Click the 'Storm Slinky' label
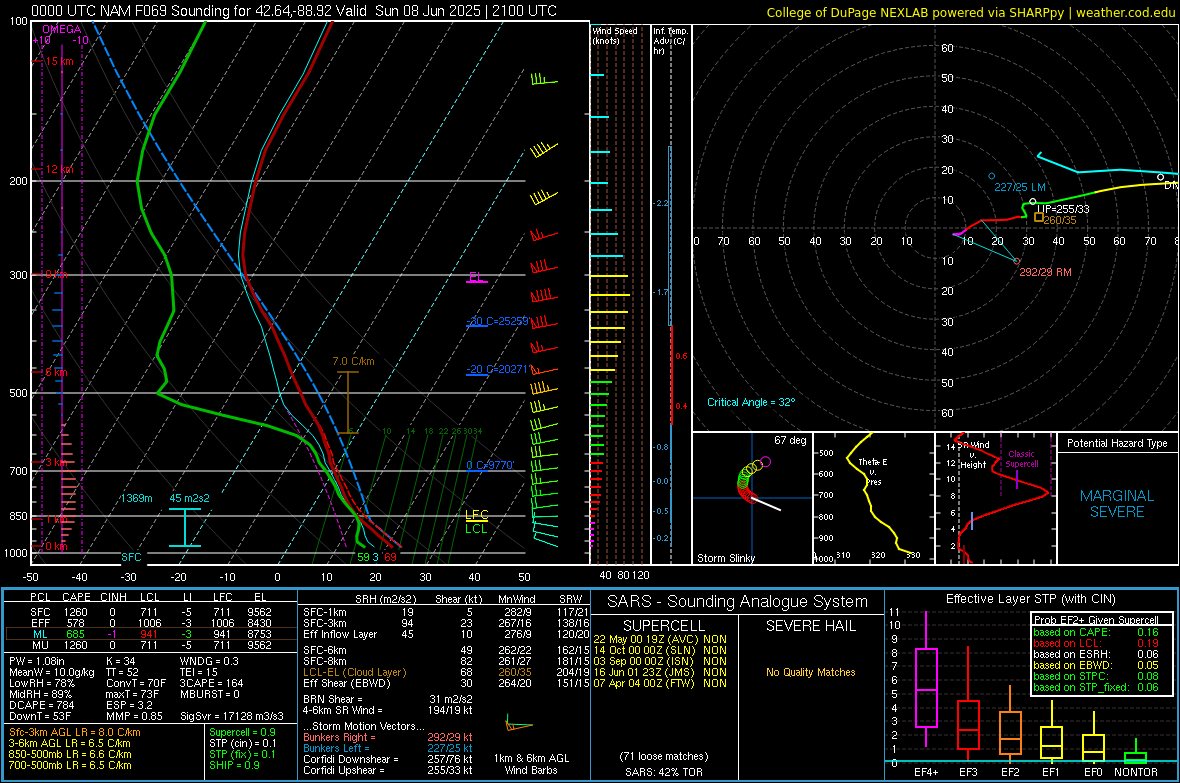Viewport: 1180px width, 783px height. [726, 558]
